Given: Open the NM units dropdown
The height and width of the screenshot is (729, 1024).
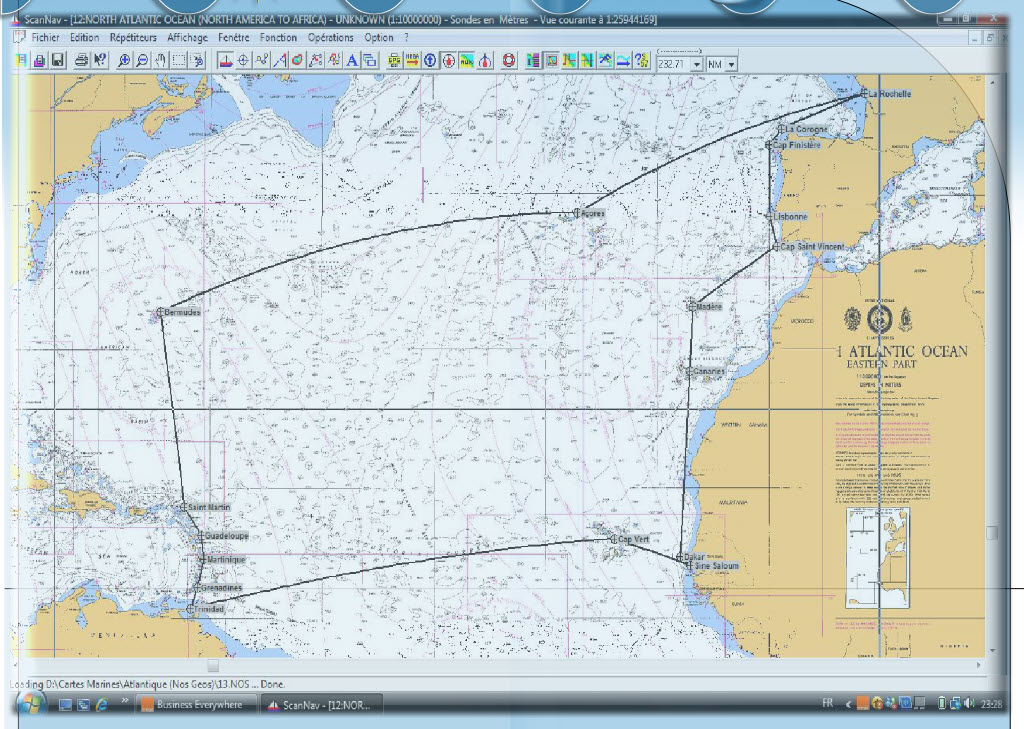Looking at the screenshot, I should tap(731, 64).
